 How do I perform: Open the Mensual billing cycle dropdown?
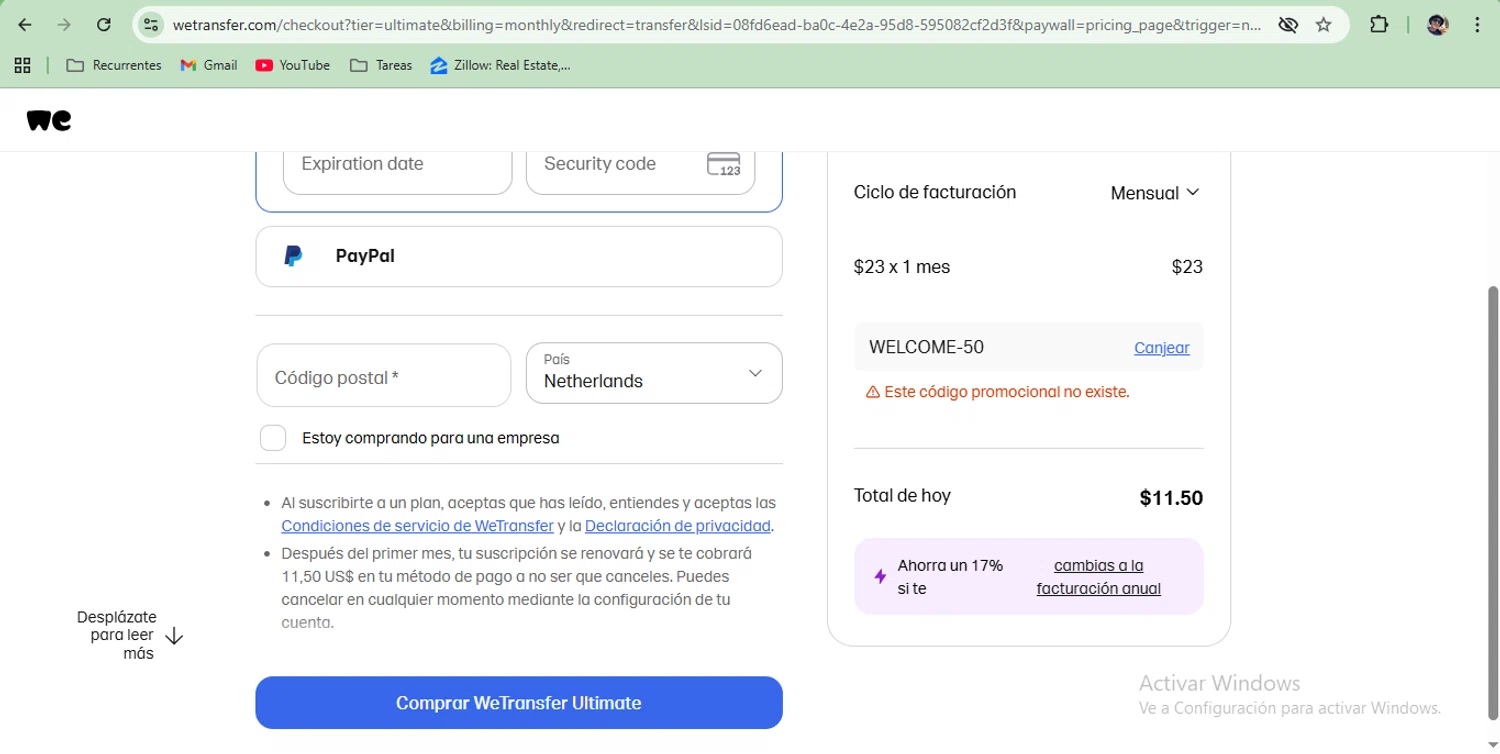pyautogui.click(x=1155, y=193)
